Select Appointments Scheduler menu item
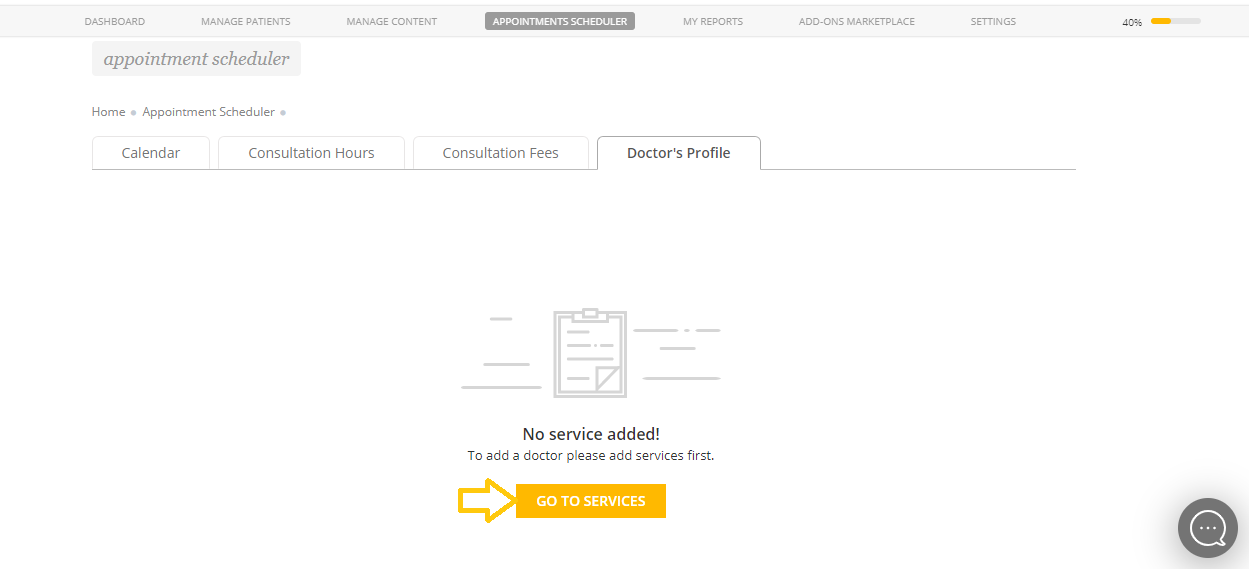The image size is (1249, 569). point(560,21)
